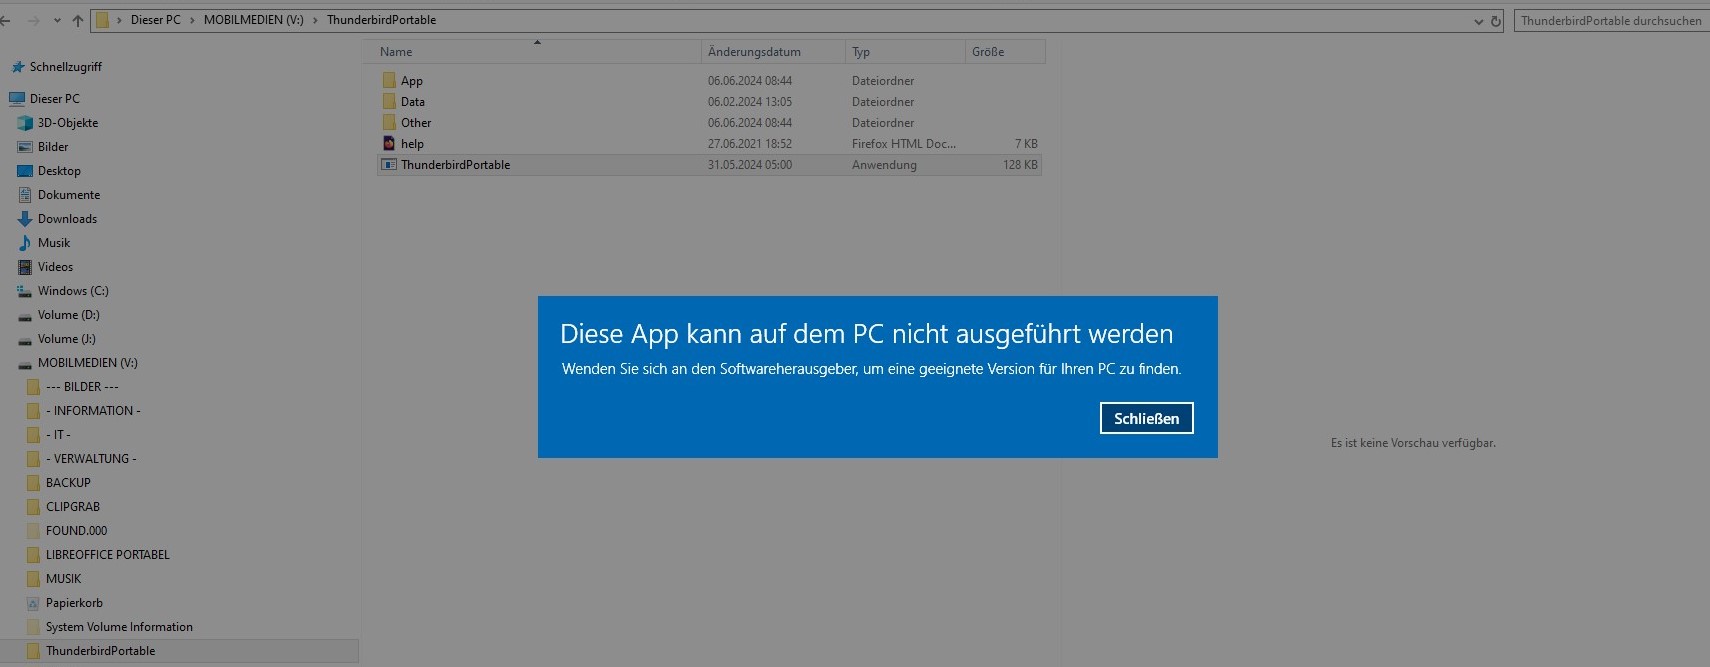Select System Volume Information in tree
The image size is (1710, 667).
point(119,627)
